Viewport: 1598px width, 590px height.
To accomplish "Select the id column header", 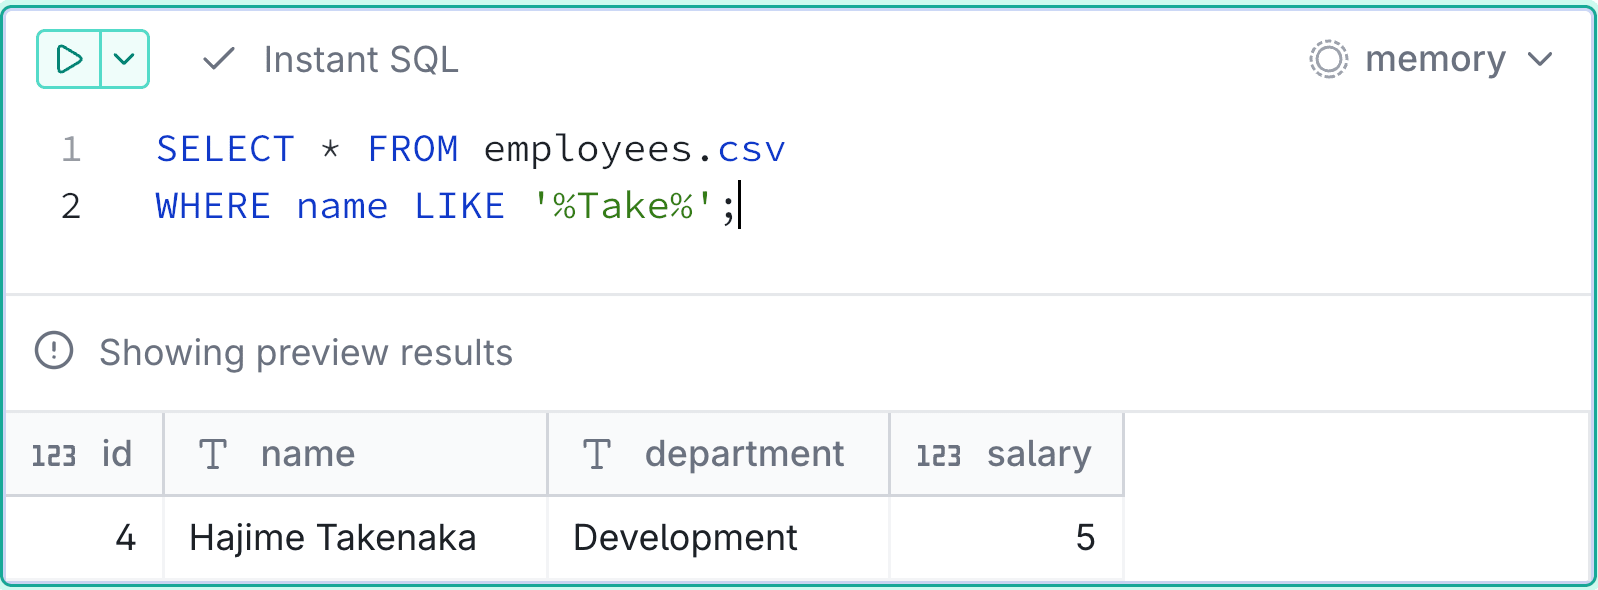I will pos(85,454).
